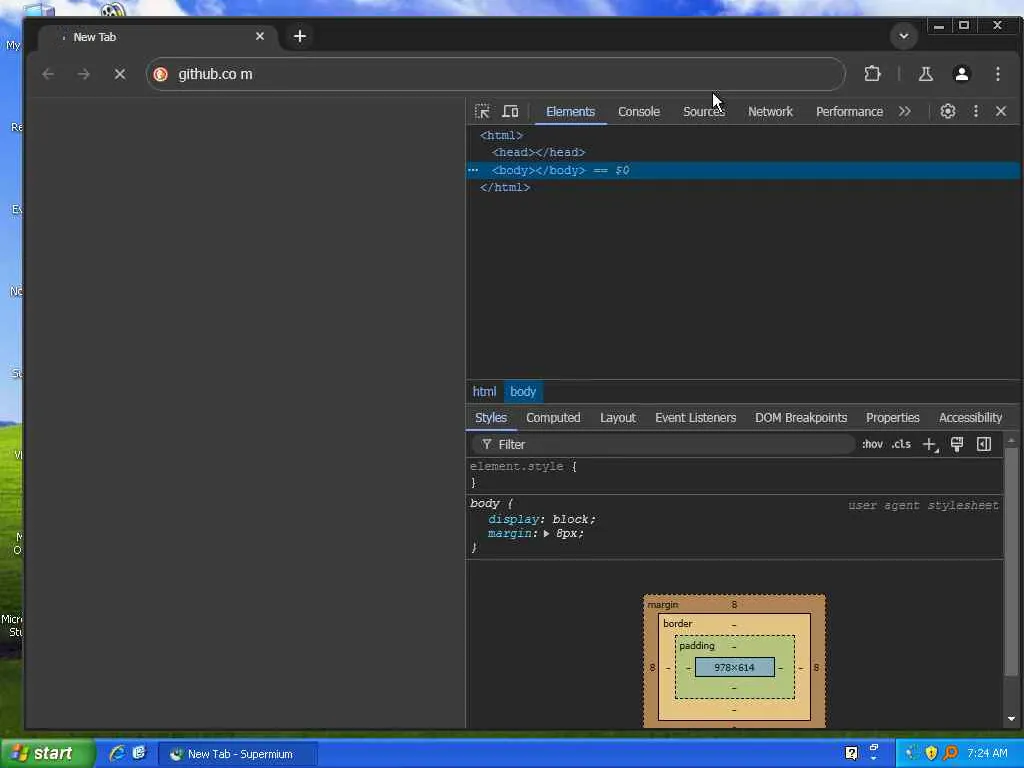Open the Windows start menu
1024x768 pixels.
47,753
